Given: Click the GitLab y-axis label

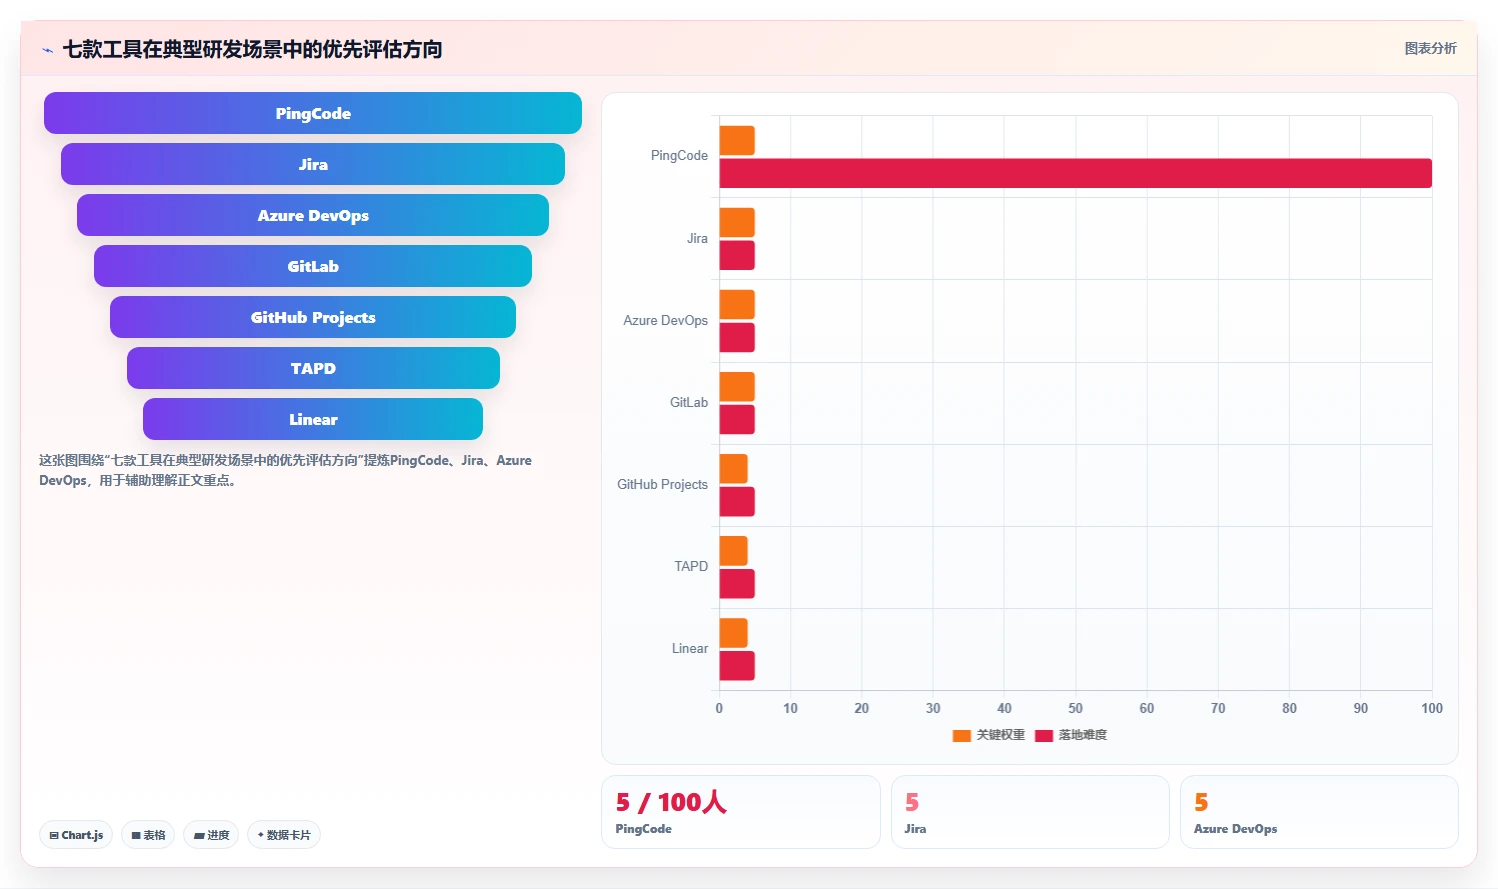Looking at the screenshot, I should pos(689,402).
